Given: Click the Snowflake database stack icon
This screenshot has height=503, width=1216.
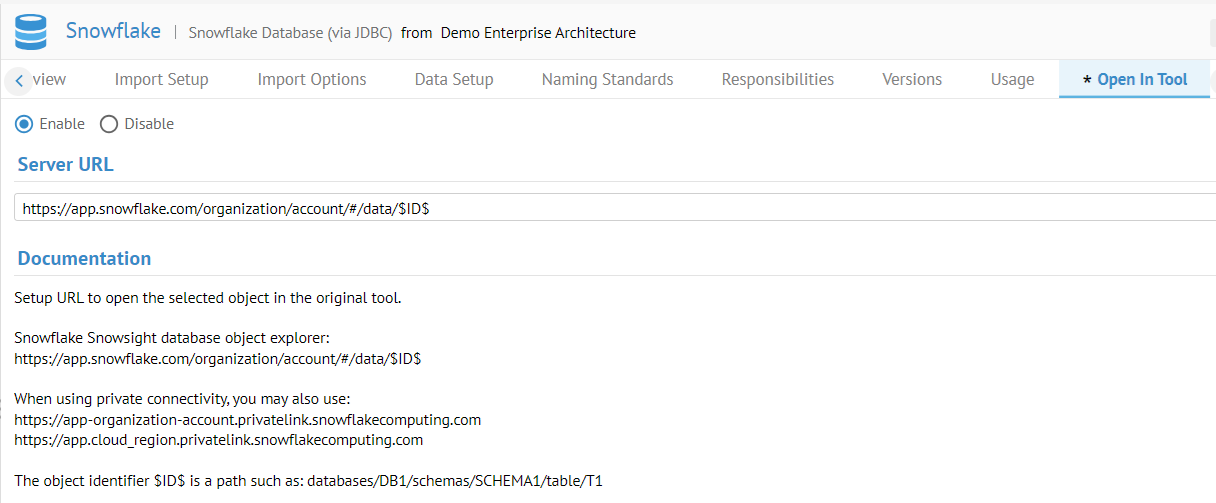Looking at the screenshot, I should coord(32,31).
